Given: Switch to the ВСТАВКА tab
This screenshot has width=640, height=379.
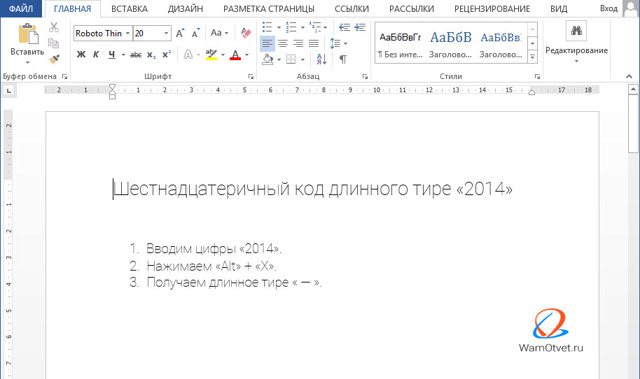Looking at the screenshot, I should click(129, 9).
